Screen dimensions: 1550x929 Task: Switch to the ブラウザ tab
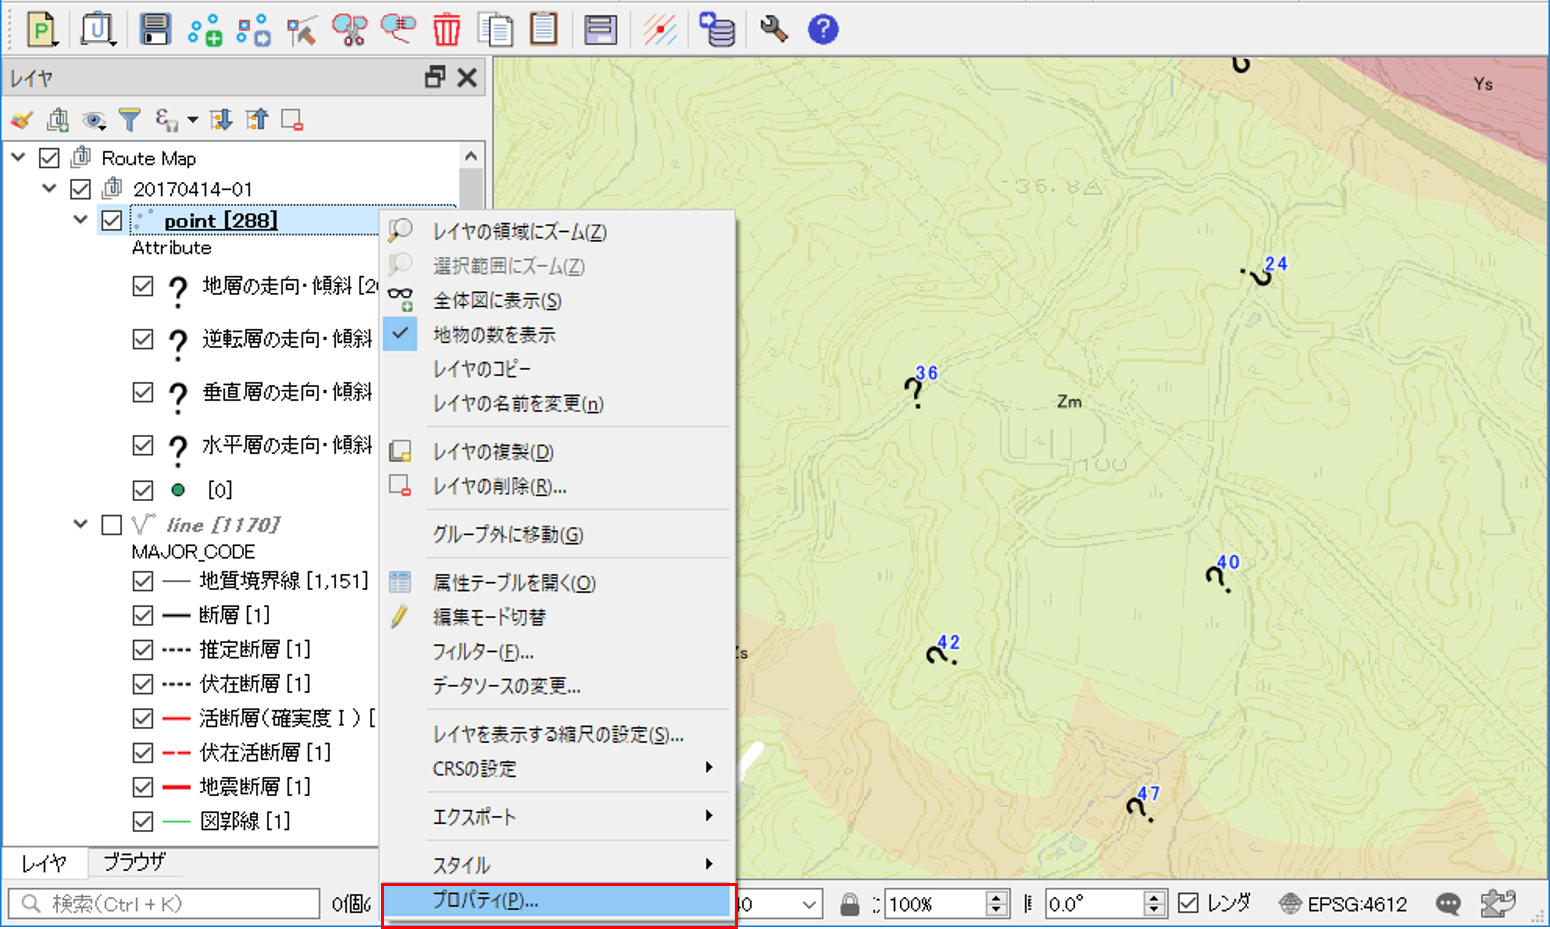(x=134, y=862)
